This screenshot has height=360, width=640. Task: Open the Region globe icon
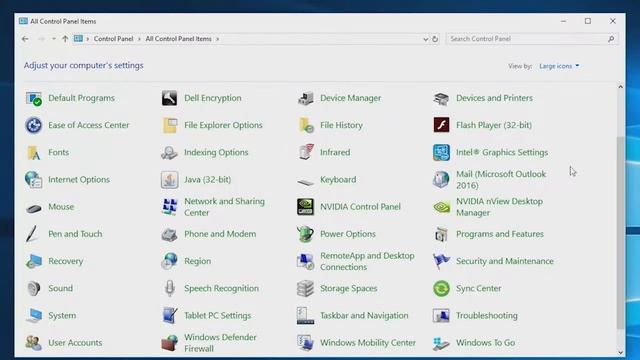tap(169, 261)
